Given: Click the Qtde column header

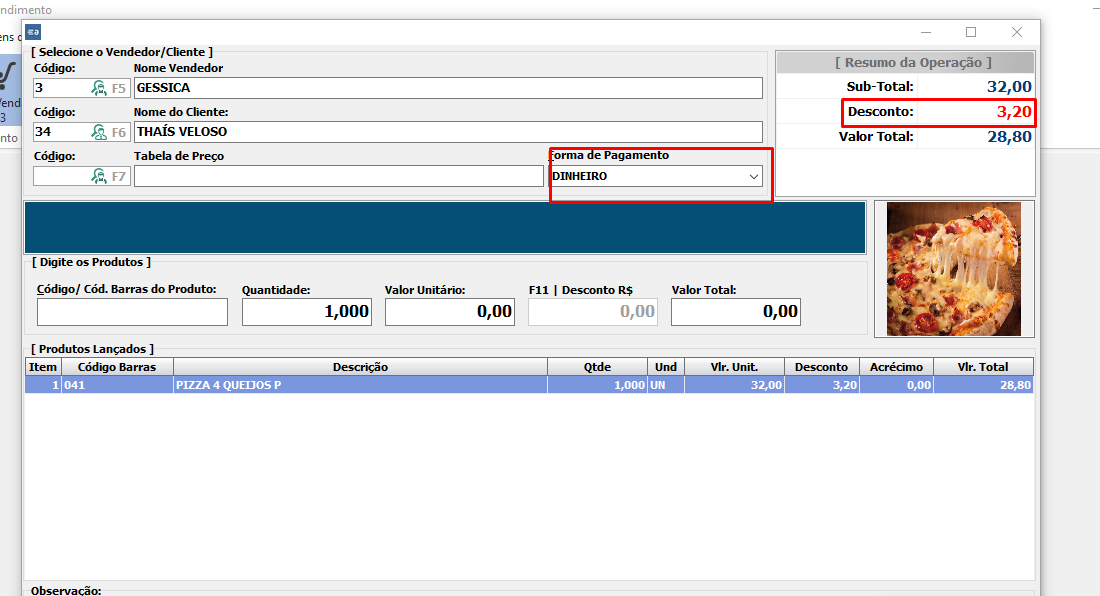Looking at the screenshot, I should pos(597,367).
